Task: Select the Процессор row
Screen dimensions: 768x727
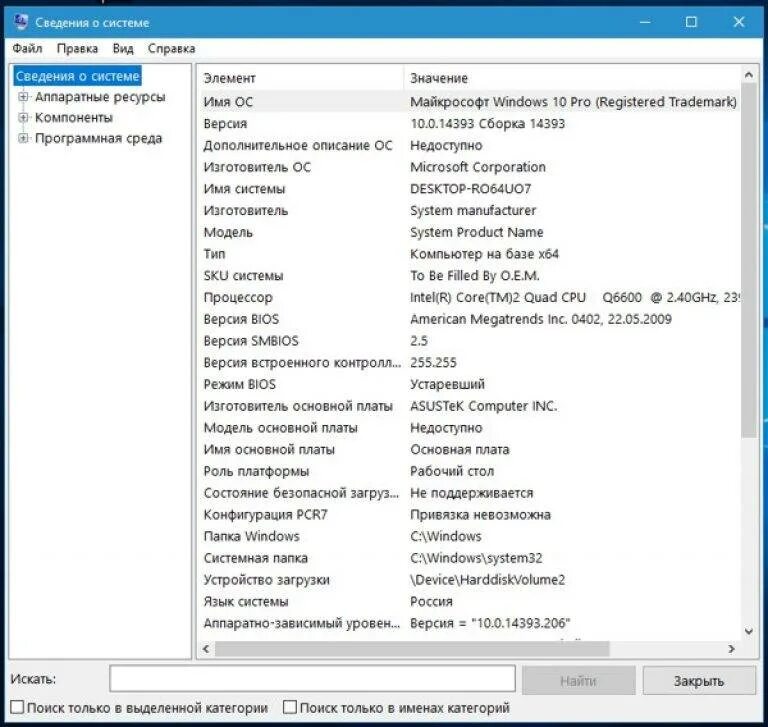Action: [470, 297]
